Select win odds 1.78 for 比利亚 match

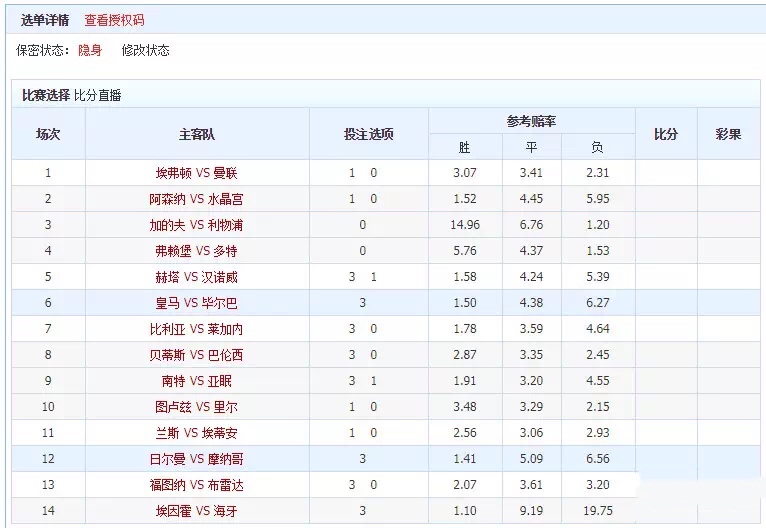point(465,329)
